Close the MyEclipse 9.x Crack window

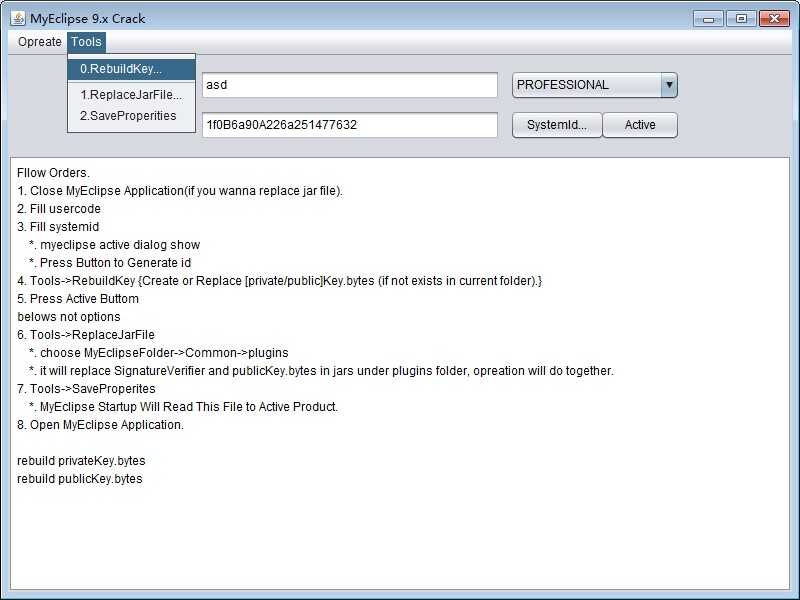coord(774,19)
